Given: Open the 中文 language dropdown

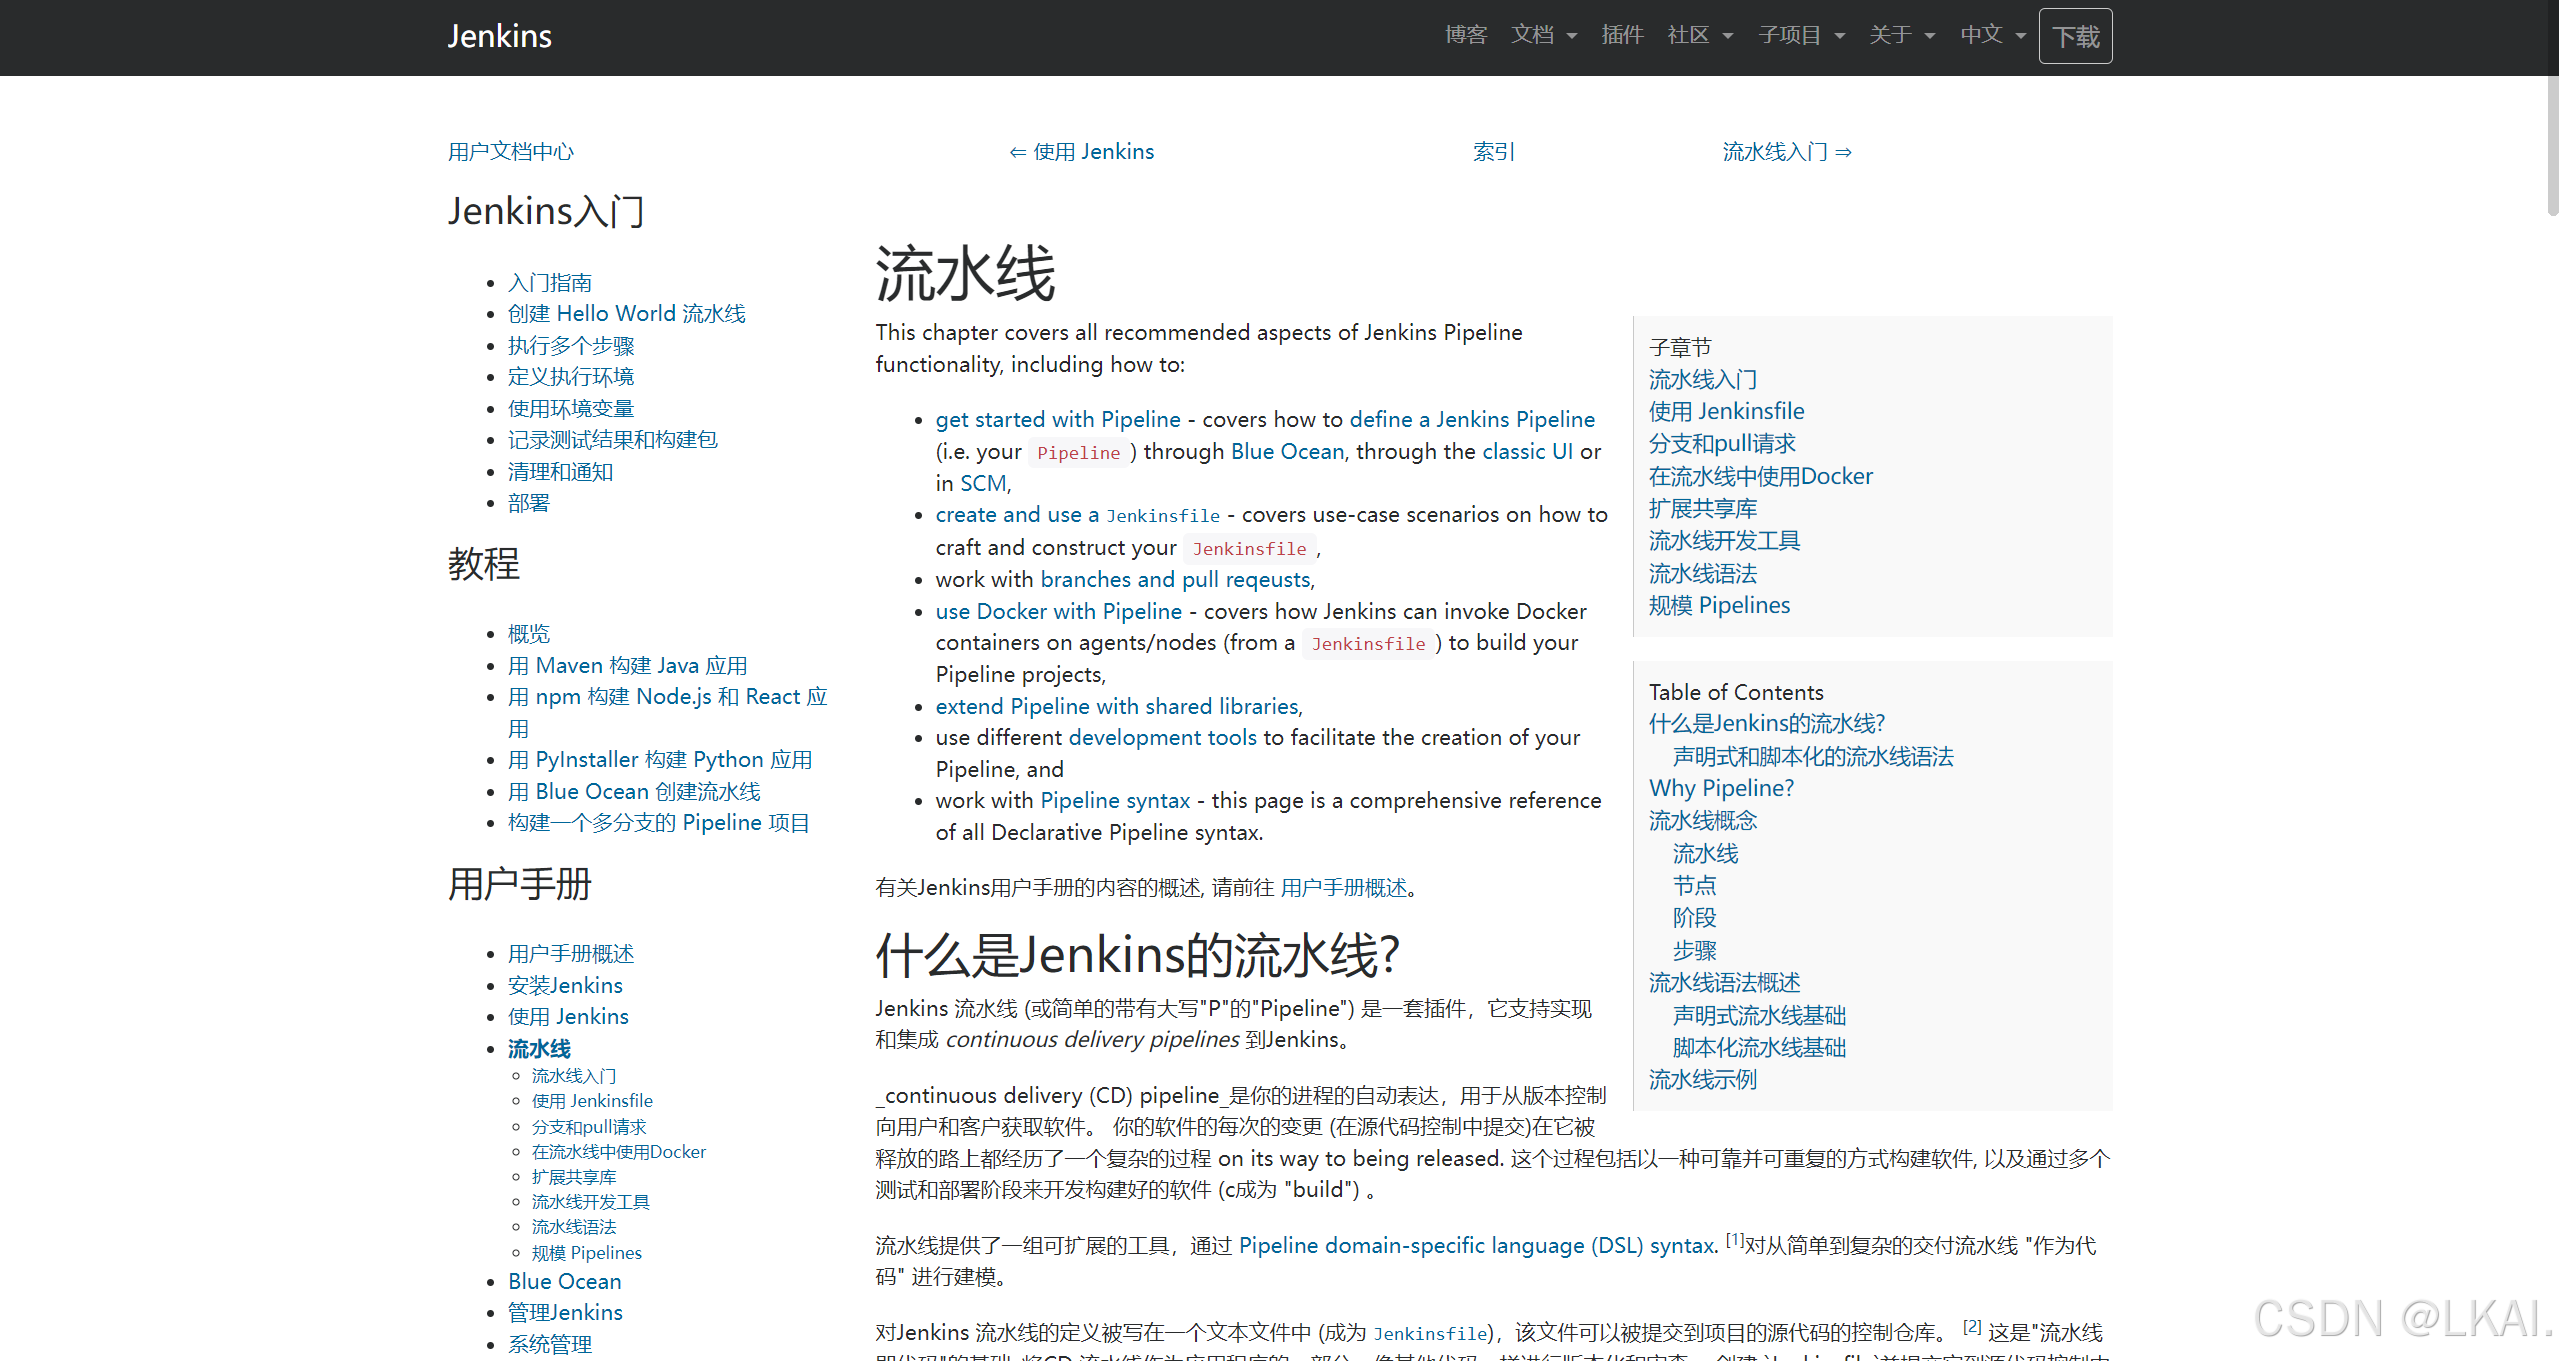Looking at the screenshot, I should [x=1993, y=36].
